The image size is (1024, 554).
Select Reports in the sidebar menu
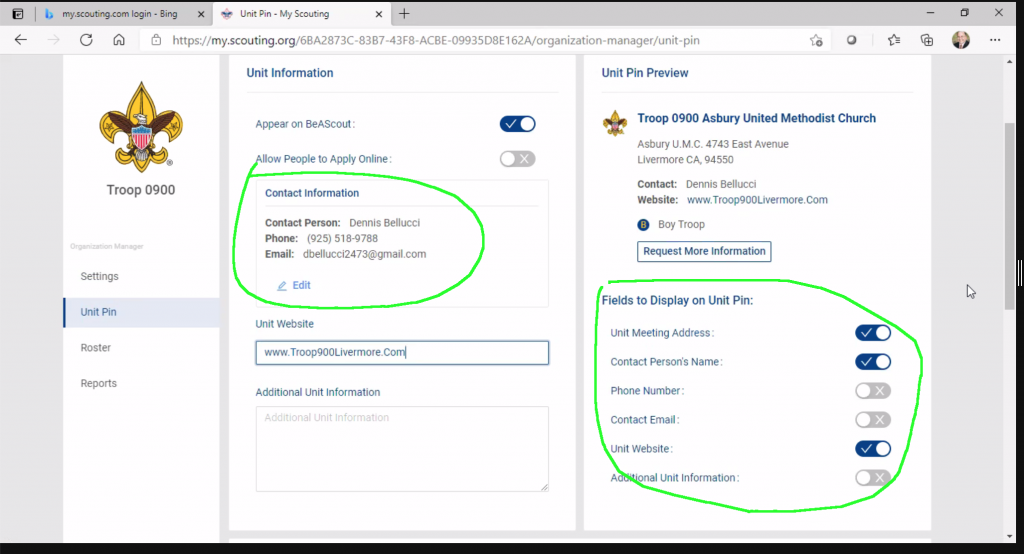point(99,384)
